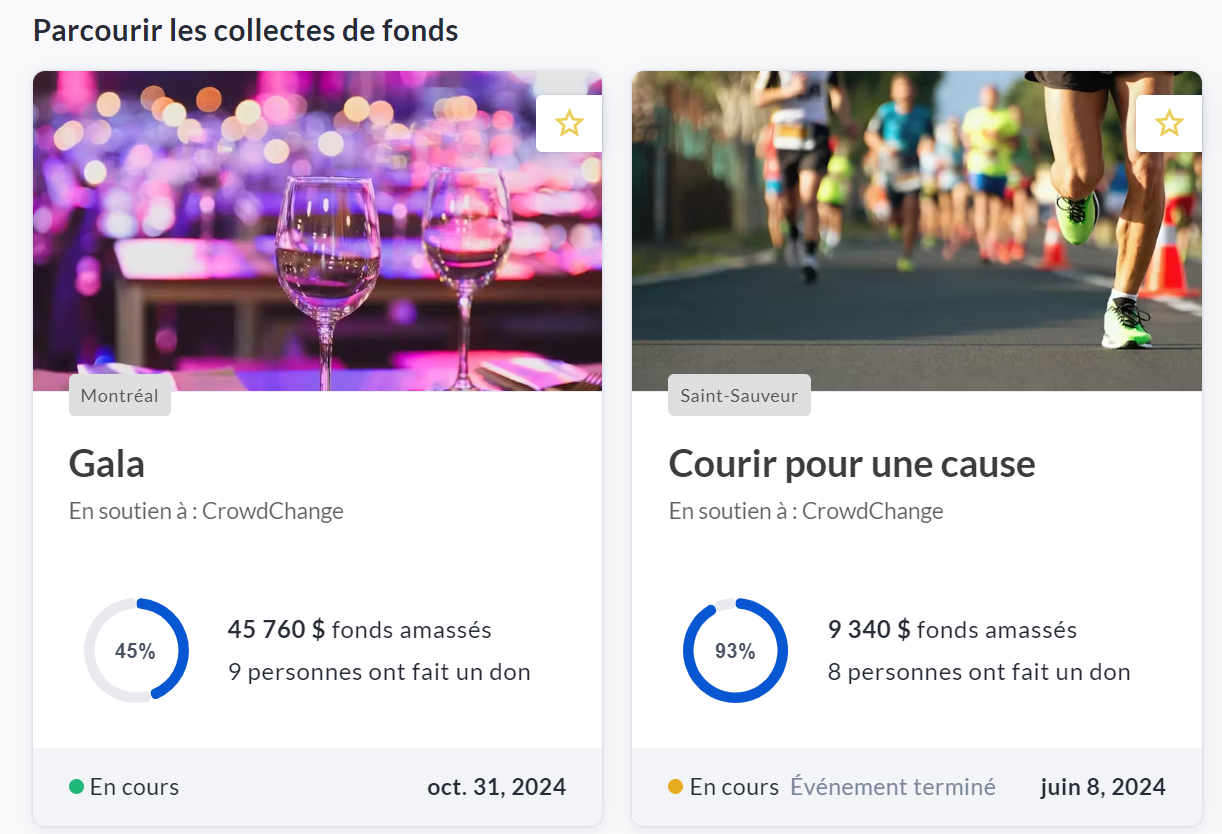Open the runners race image

[x=916, y=230]
